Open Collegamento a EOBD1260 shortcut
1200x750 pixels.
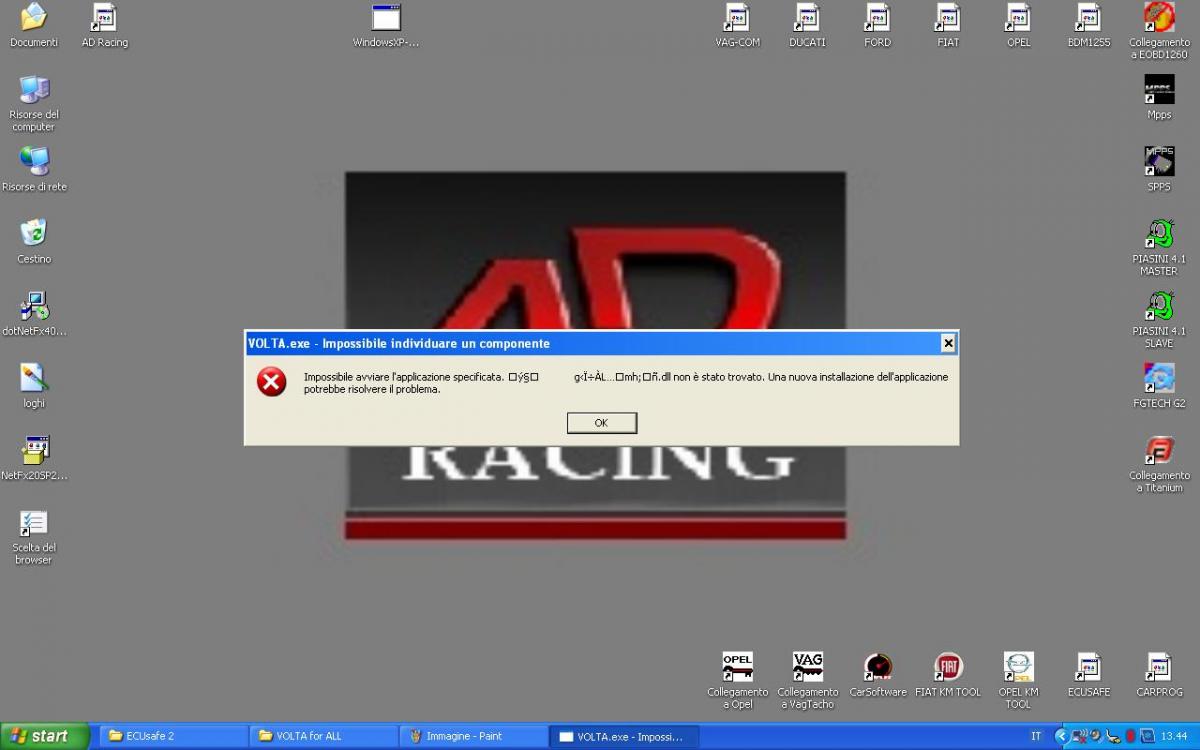coord(1159,31)
